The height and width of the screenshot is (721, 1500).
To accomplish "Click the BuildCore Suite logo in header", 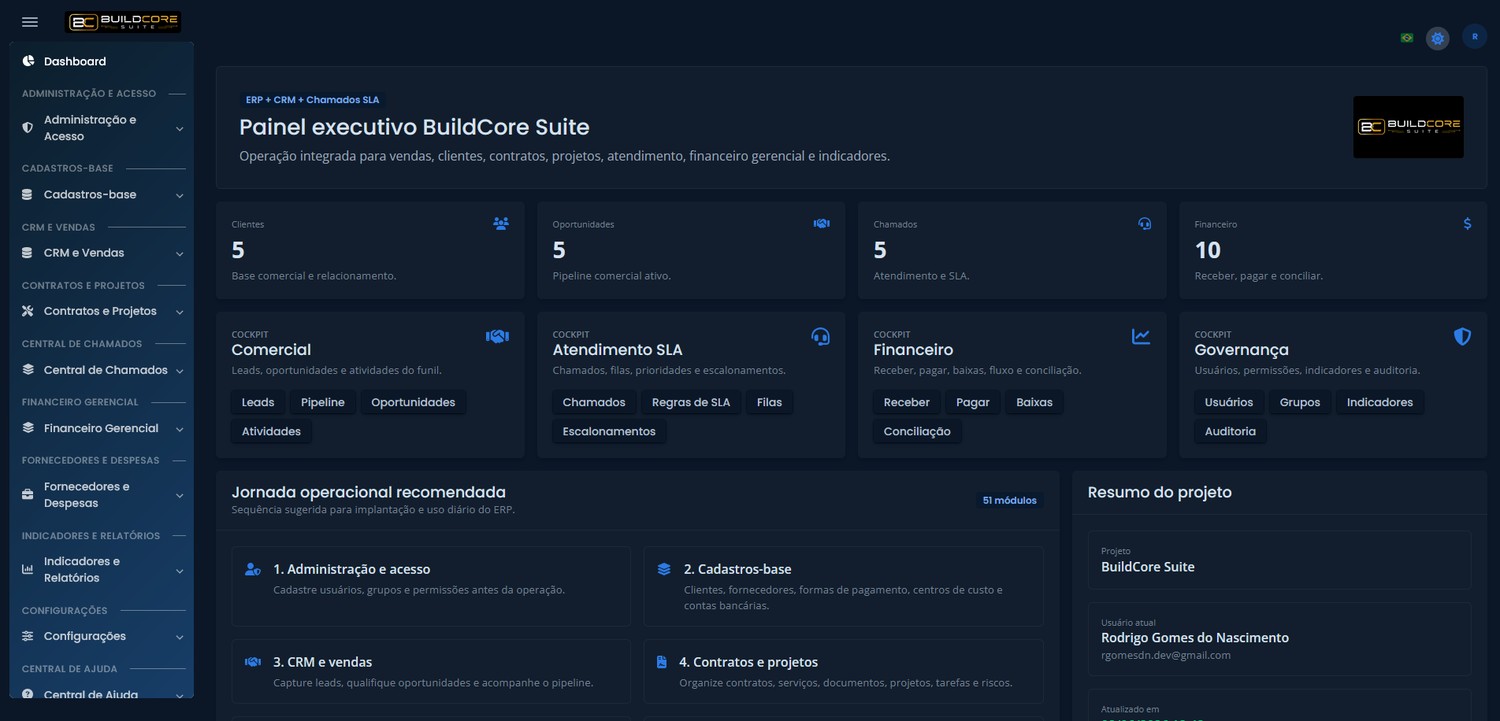I will (x=123, y=22).
